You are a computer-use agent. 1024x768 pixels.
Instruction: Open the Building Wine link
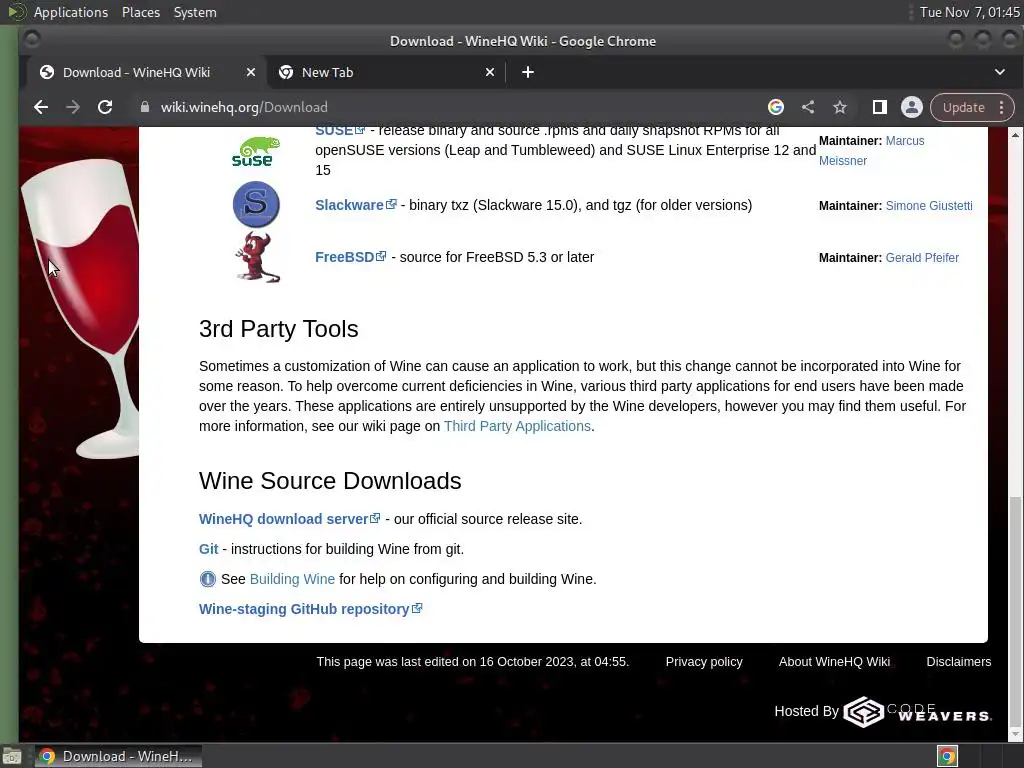click(292, 579)
